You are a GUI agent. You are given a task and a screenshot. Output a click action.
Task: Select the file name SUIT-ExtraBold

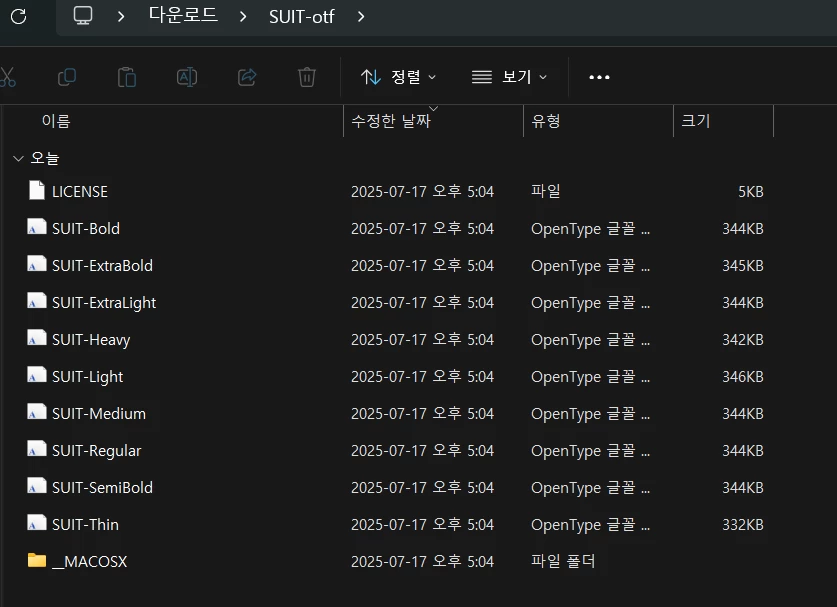tap(102, 265)
